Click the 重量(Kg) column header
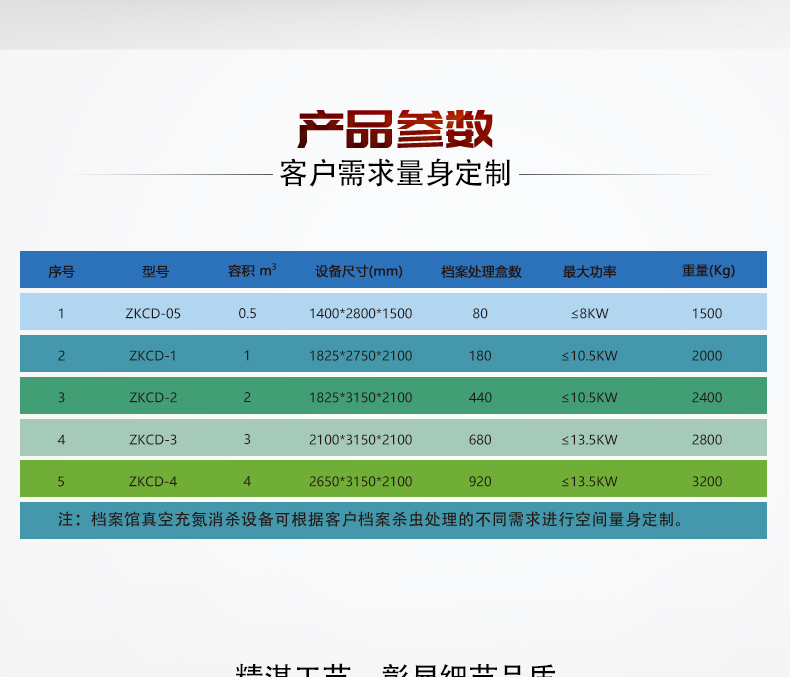 707,271
